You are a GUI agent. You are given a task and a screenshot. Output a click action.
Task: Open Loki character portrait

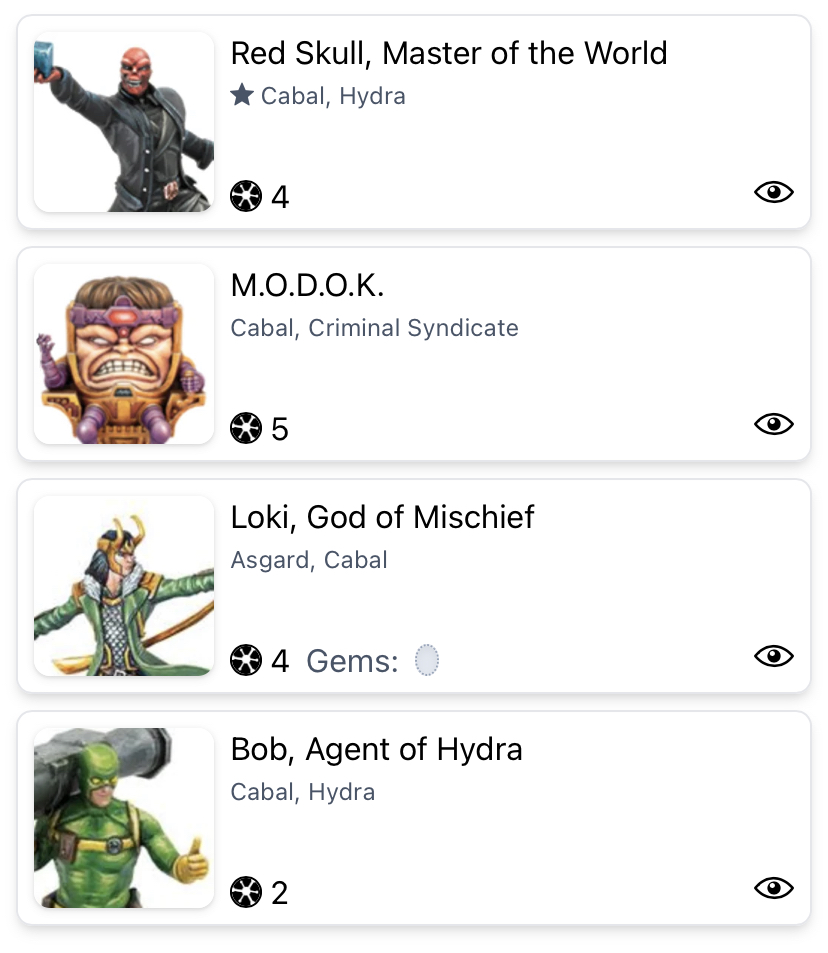pyautogui.click(x=124, y=586)
